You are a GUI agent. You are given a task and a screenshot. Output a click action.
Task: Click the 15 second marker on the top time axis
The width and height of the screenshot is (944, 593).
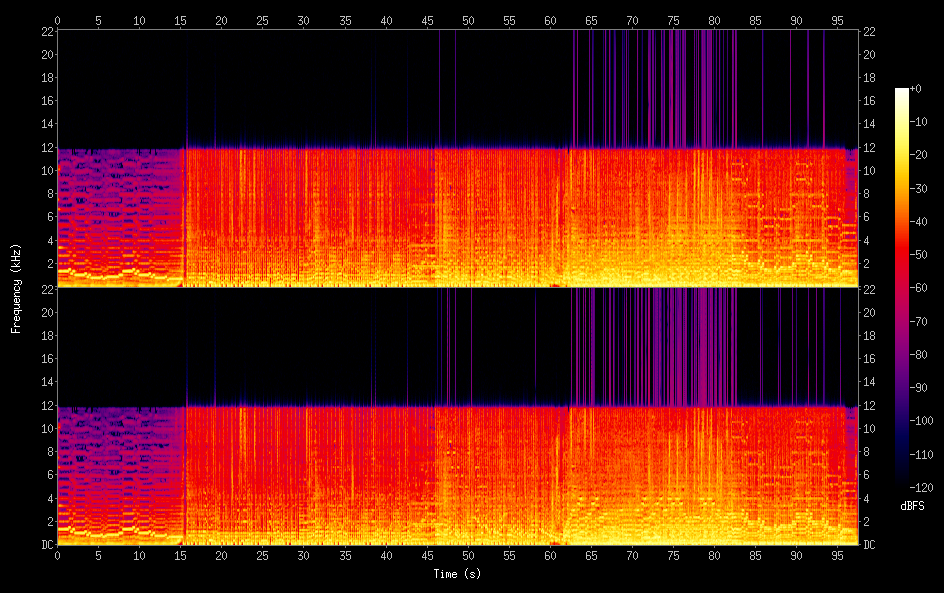[x=181, y=19]
